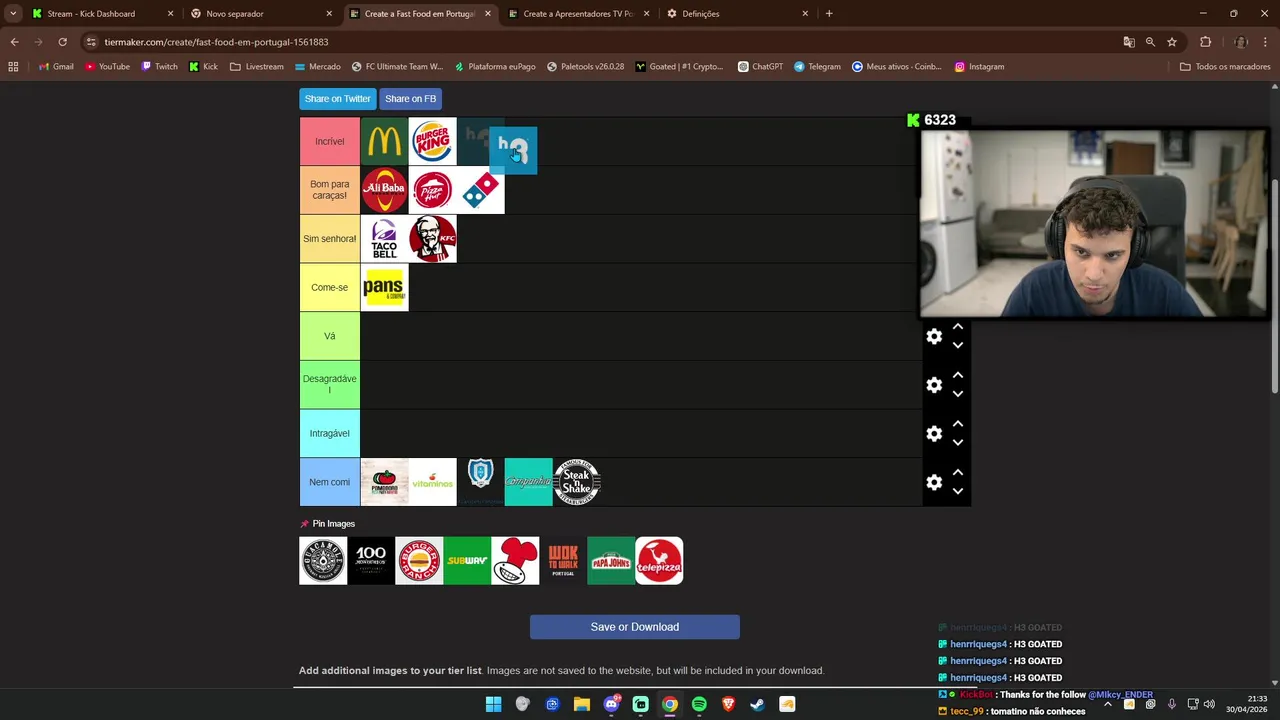Viewport: 1280px width, 720px height.
Task: Select the Steak n Shake logo tile
Action: click(x=577, y=482)
